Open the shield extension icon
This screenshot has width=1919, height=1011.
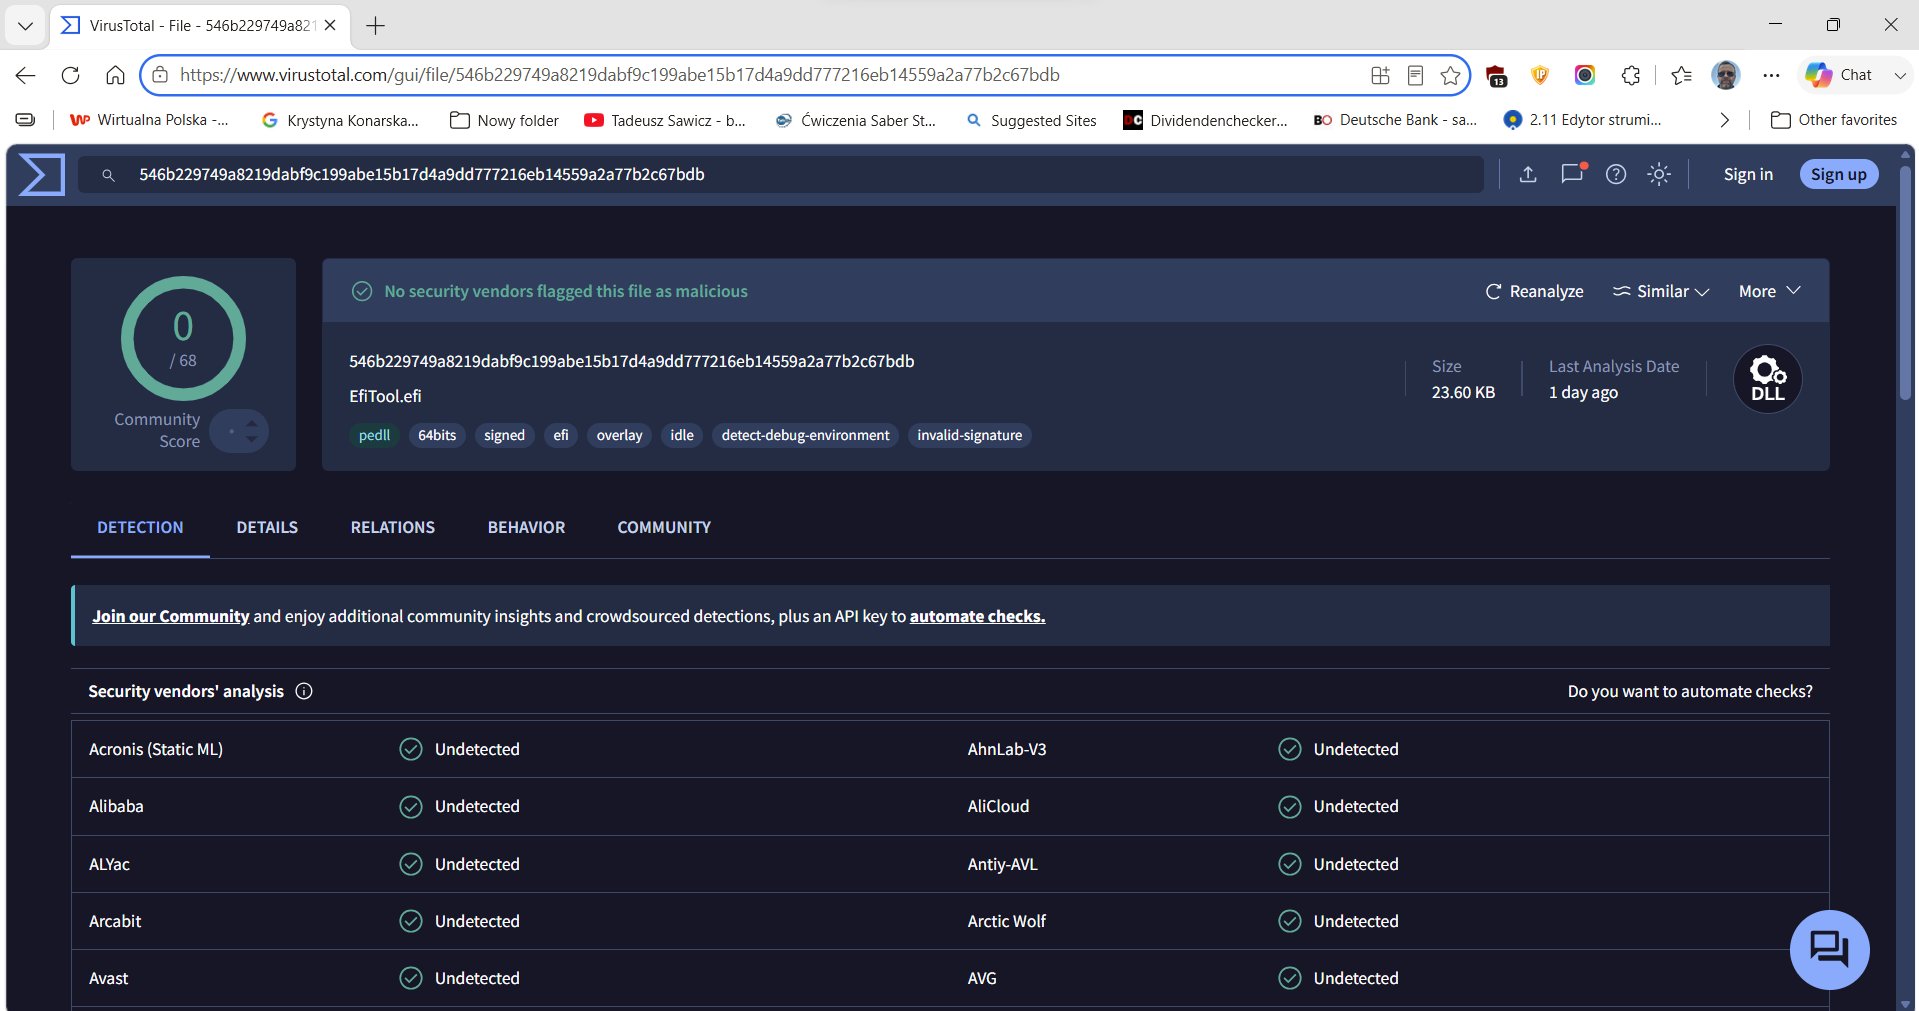[1540, 75]
